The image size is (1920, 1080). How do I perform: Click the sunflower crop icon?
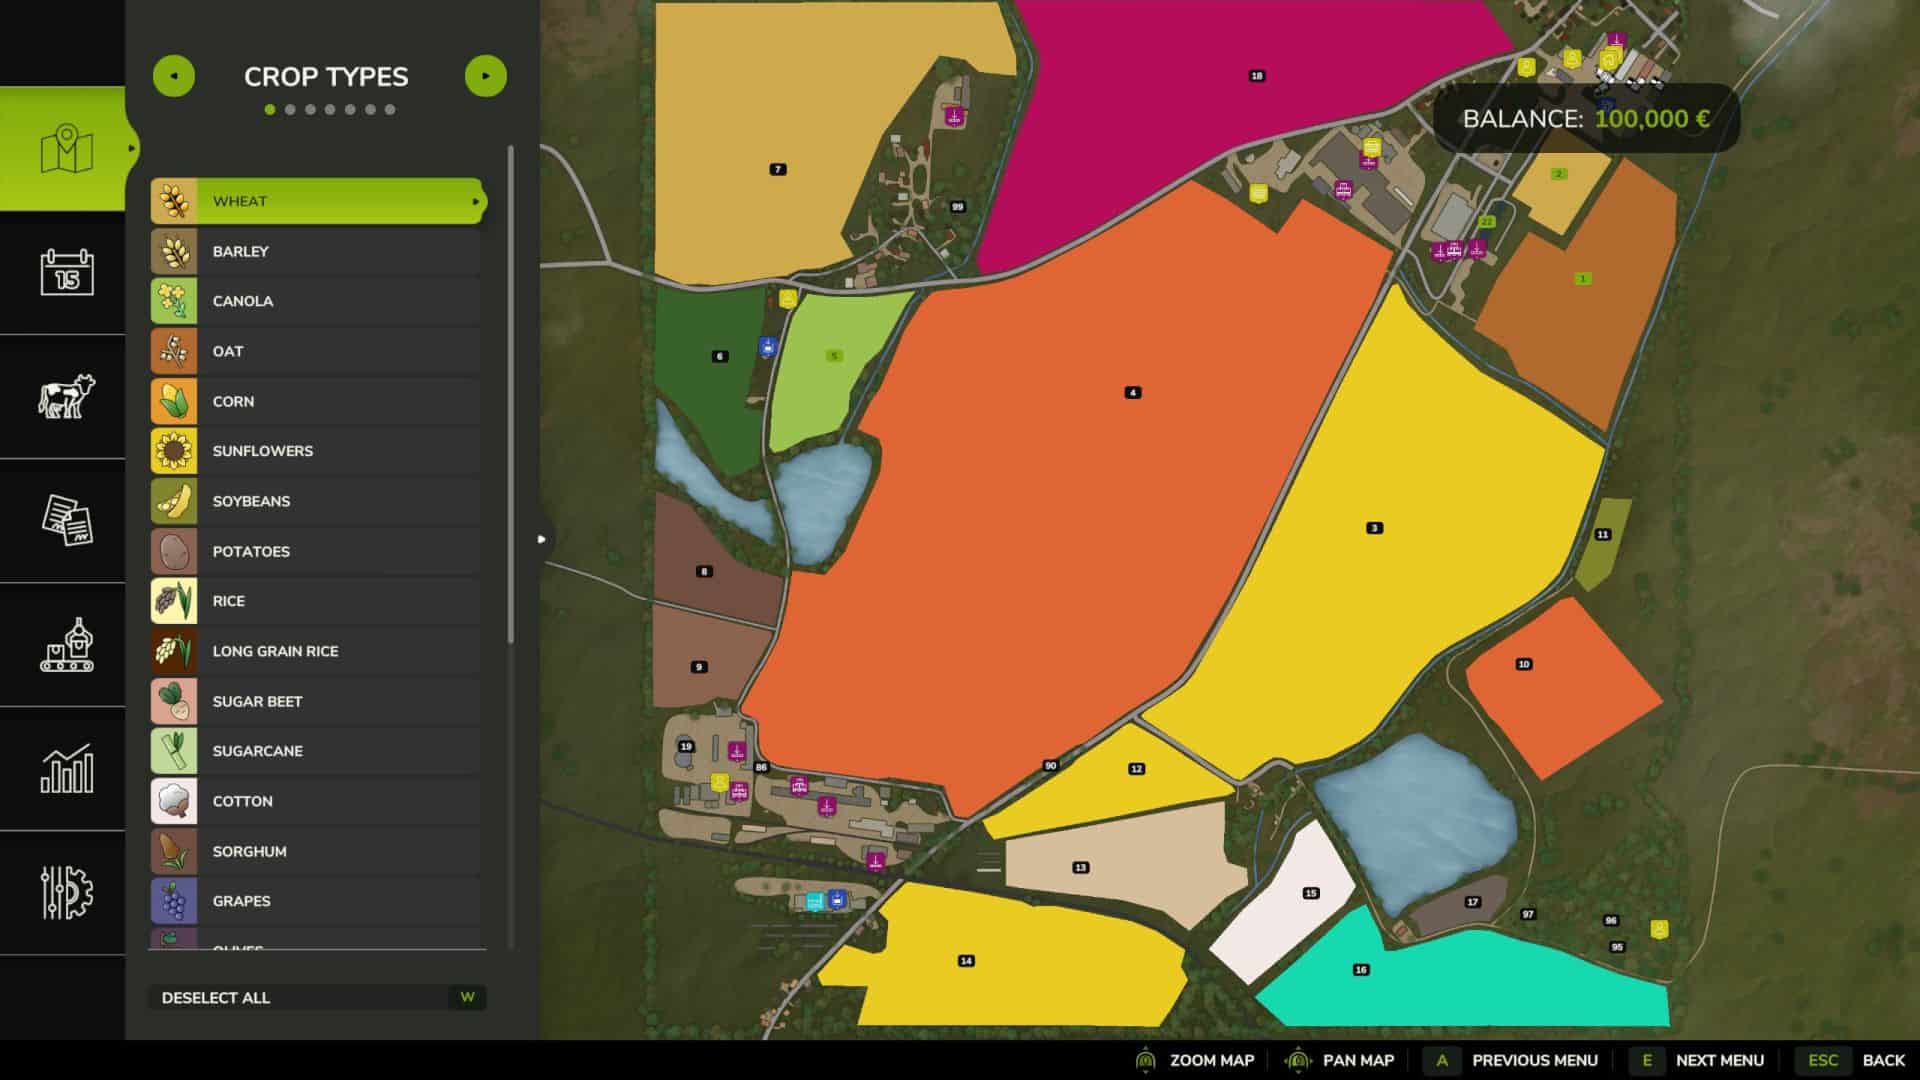coord(174,451)
